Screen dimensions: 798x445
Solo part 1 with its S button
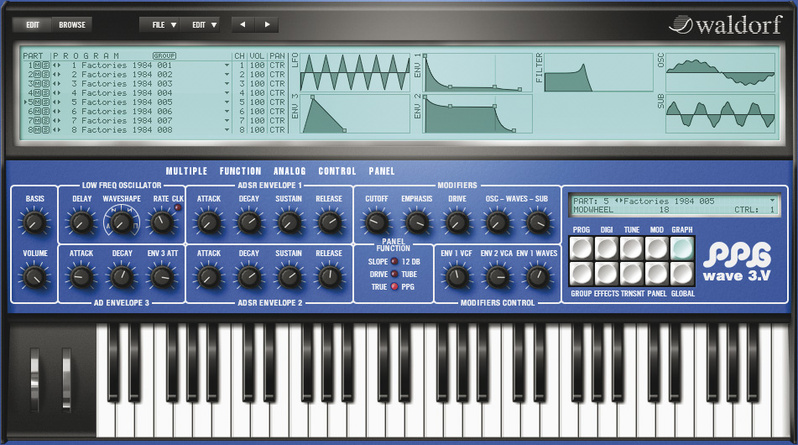click(45, 65)
